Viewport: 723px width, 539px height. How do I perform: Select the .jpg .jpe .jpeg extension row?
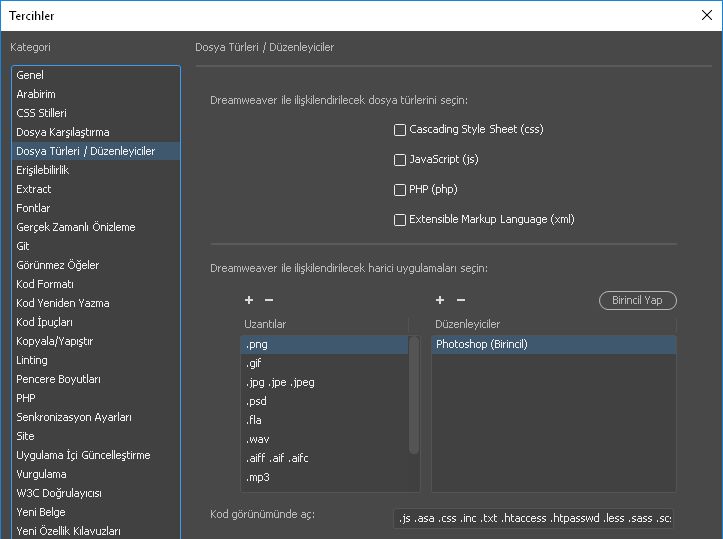280,382
